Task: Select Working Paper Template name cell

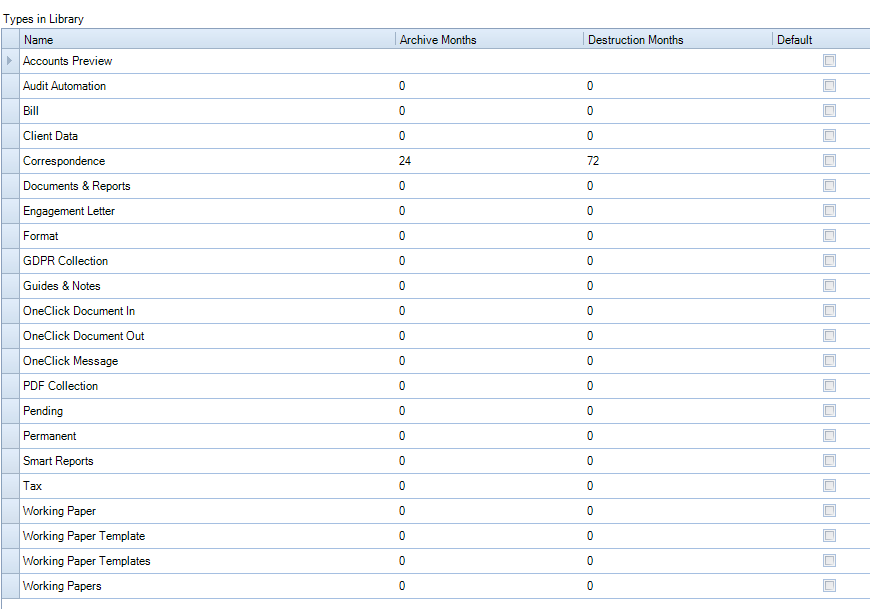Action: [x=208, y=535]
